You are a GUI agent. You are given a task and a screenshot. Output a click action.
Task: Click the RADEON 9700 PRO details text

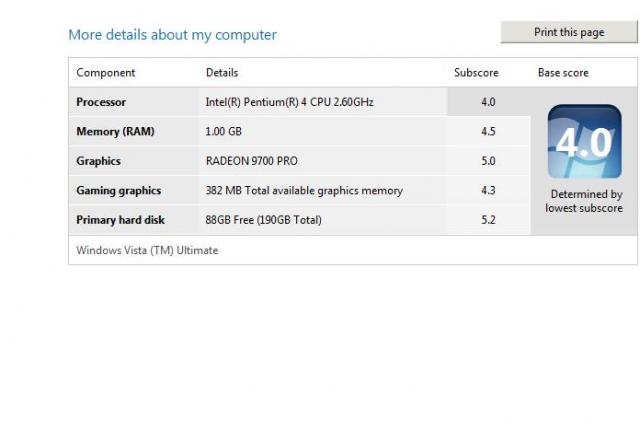point(251,161)
